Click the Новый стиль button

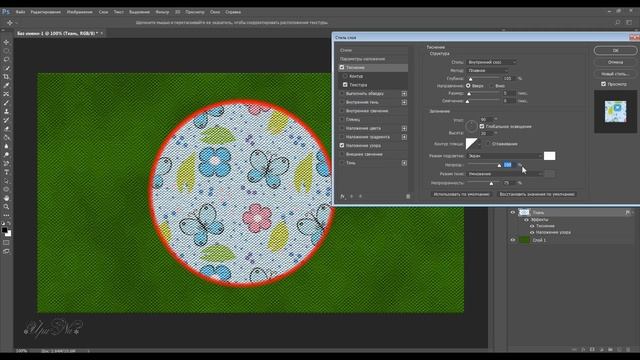(x=615, y=74)
